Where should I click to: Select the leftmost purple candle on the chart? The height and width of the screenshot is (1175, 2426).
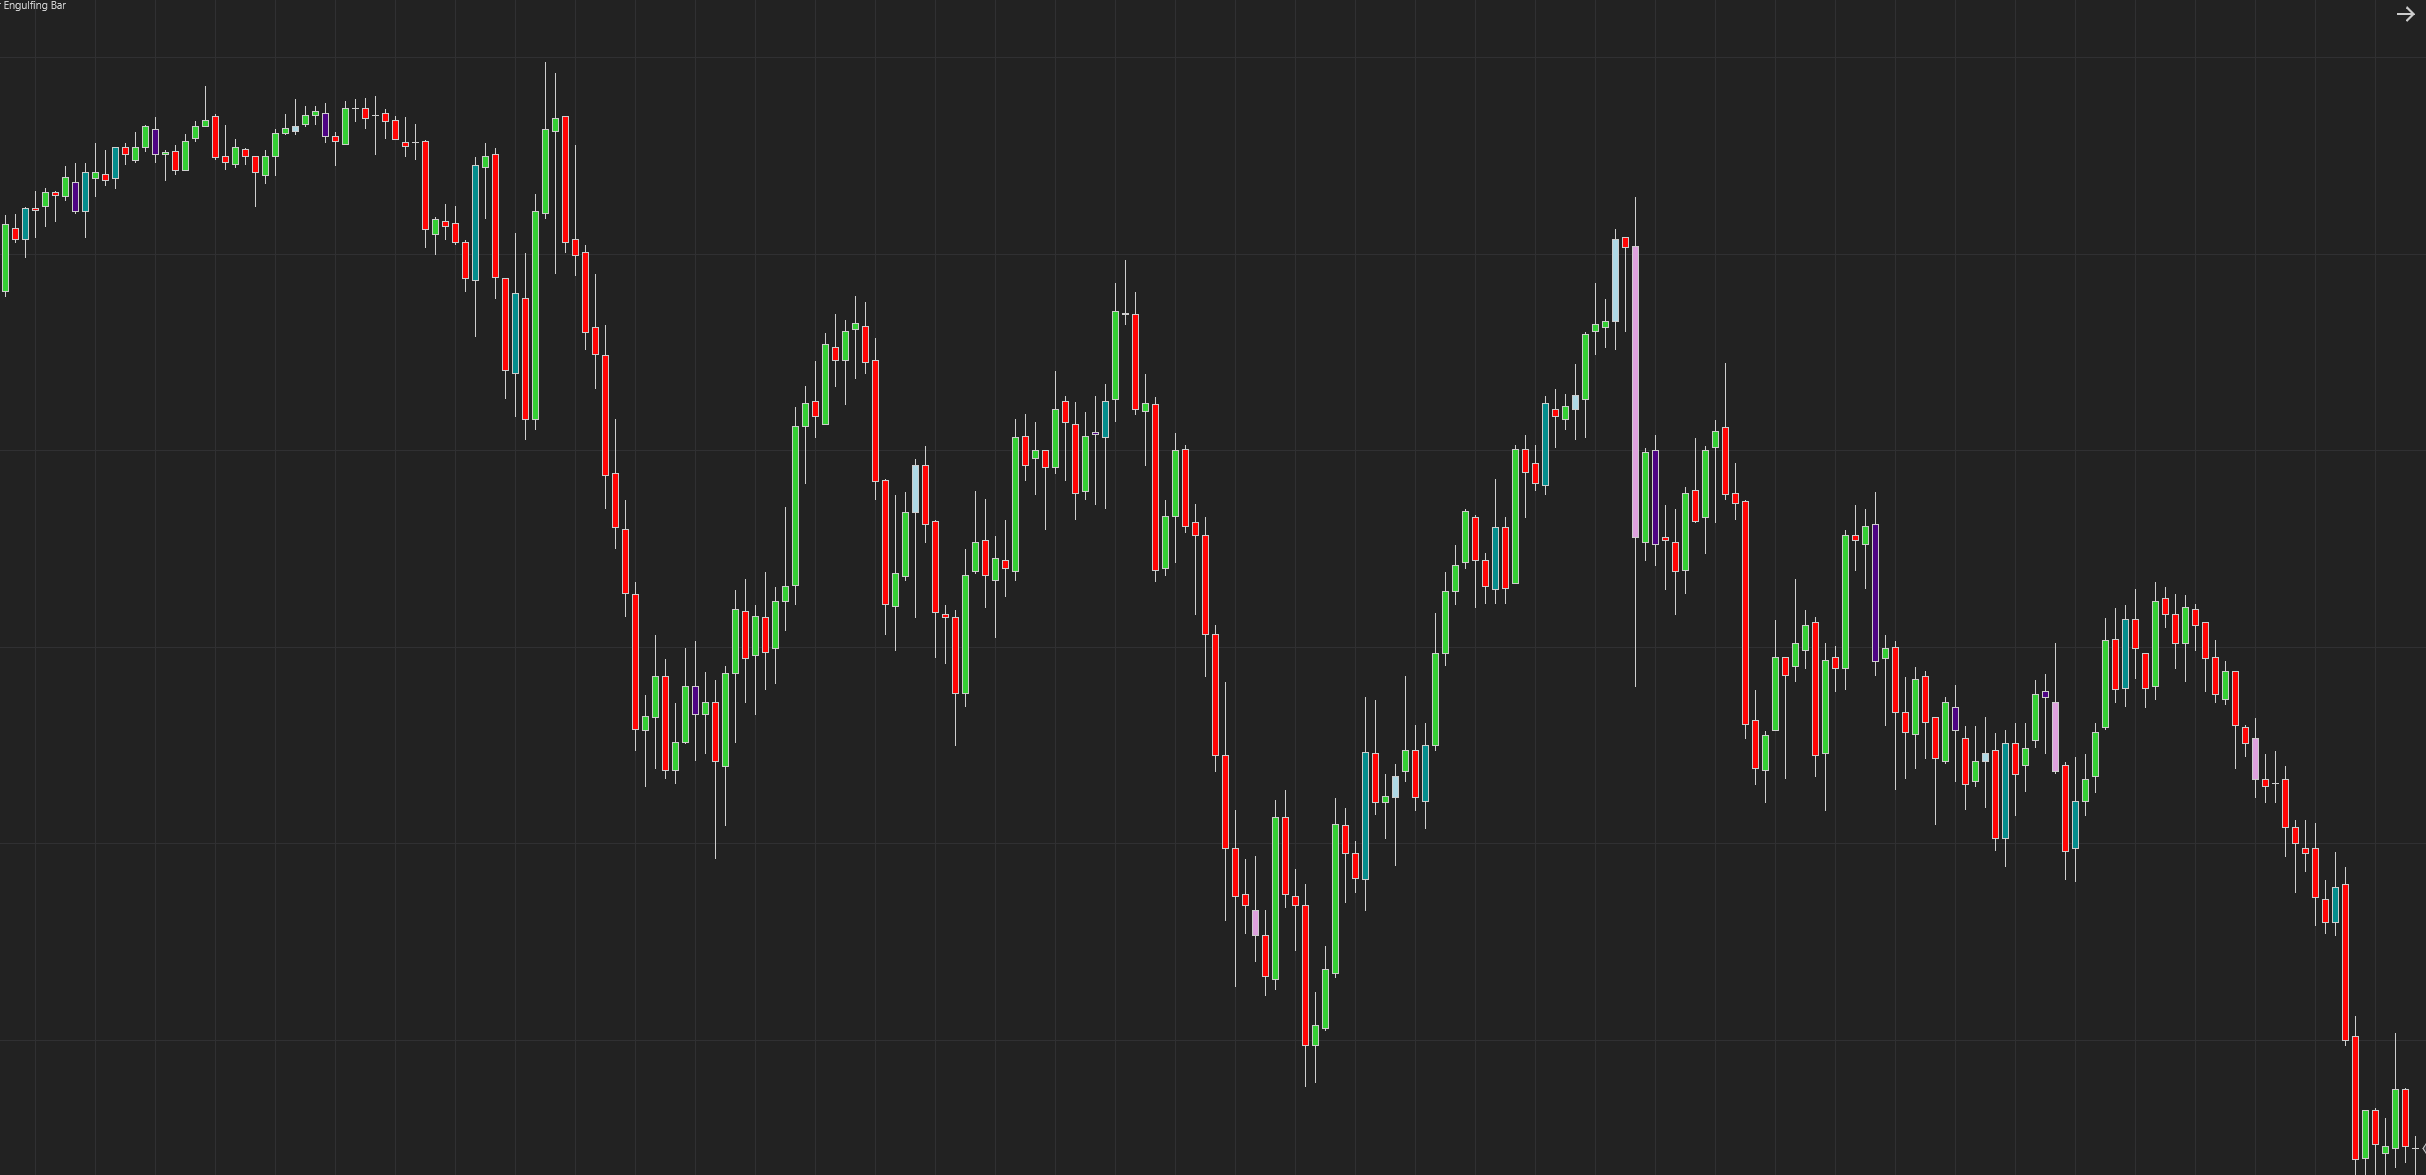tap(75, 197)
